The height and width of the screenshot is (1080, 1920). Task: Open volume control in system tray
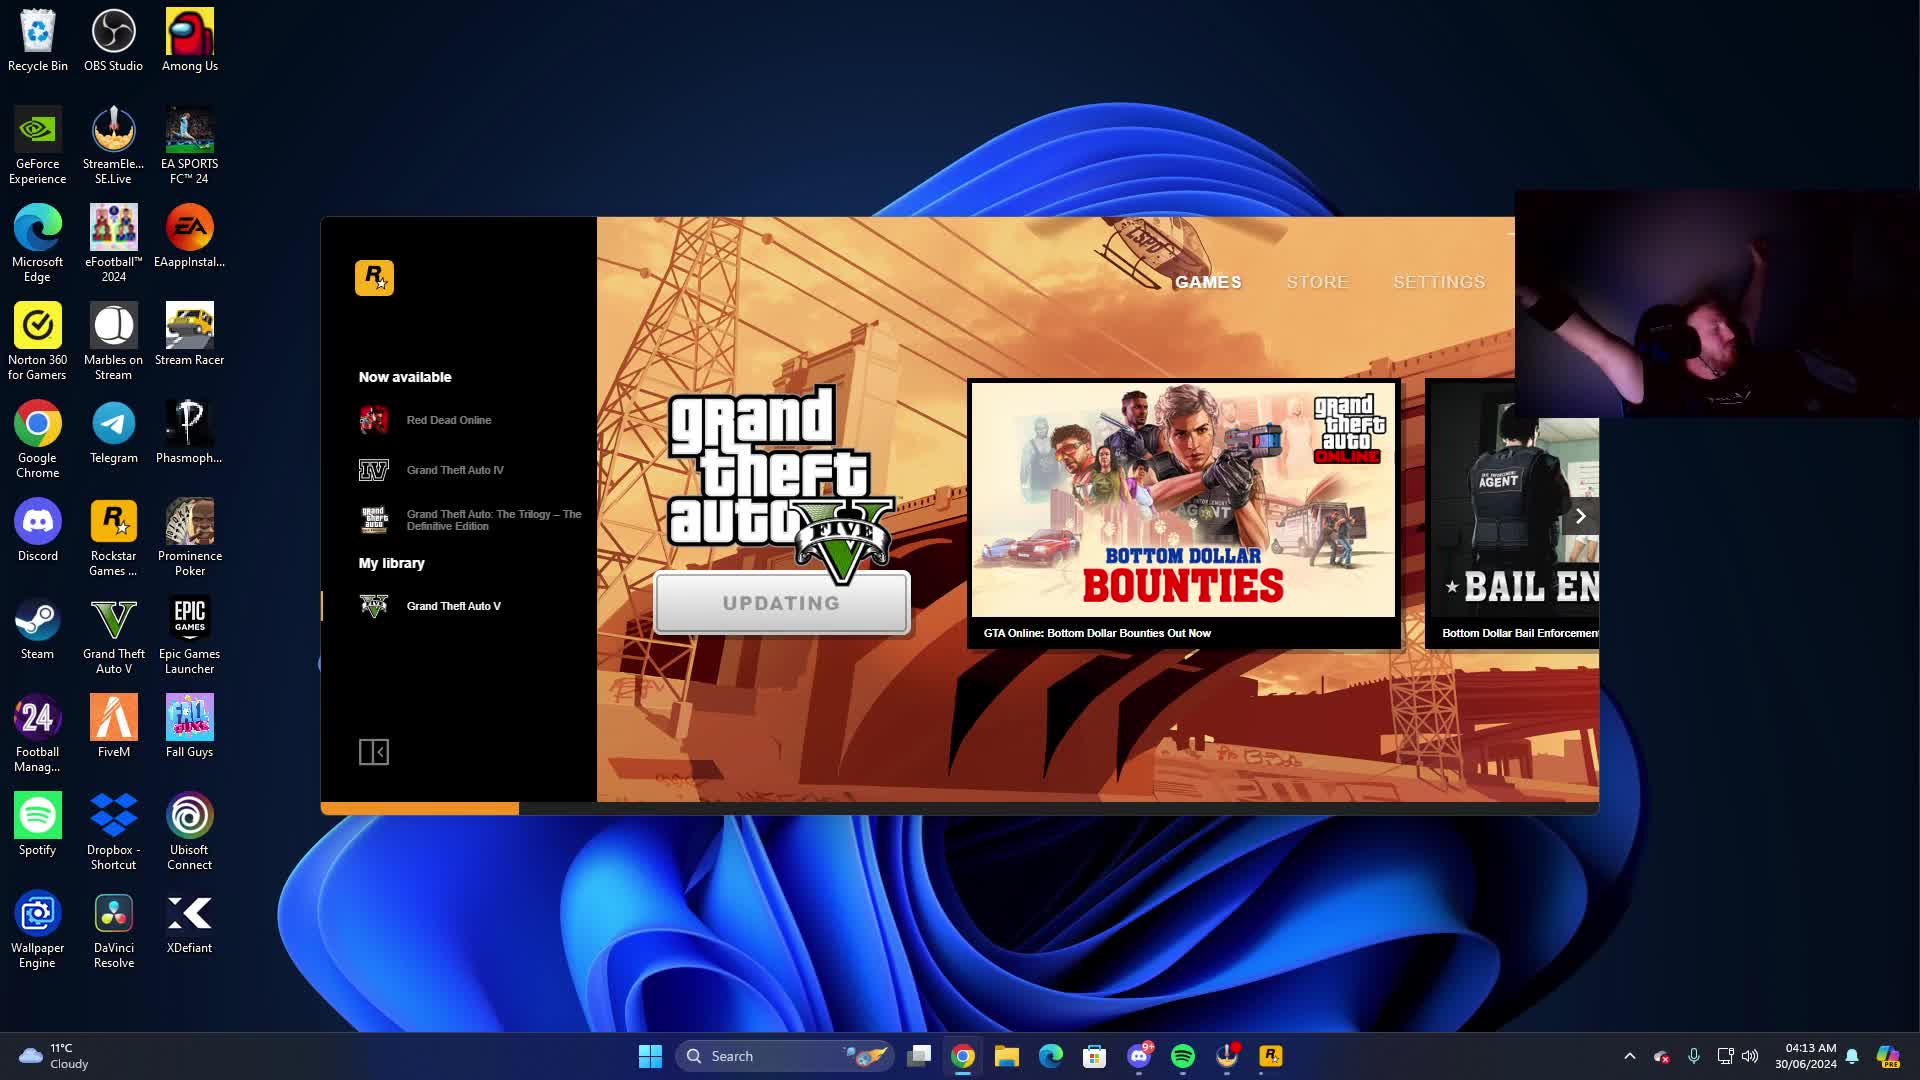coord(1750,1056)
